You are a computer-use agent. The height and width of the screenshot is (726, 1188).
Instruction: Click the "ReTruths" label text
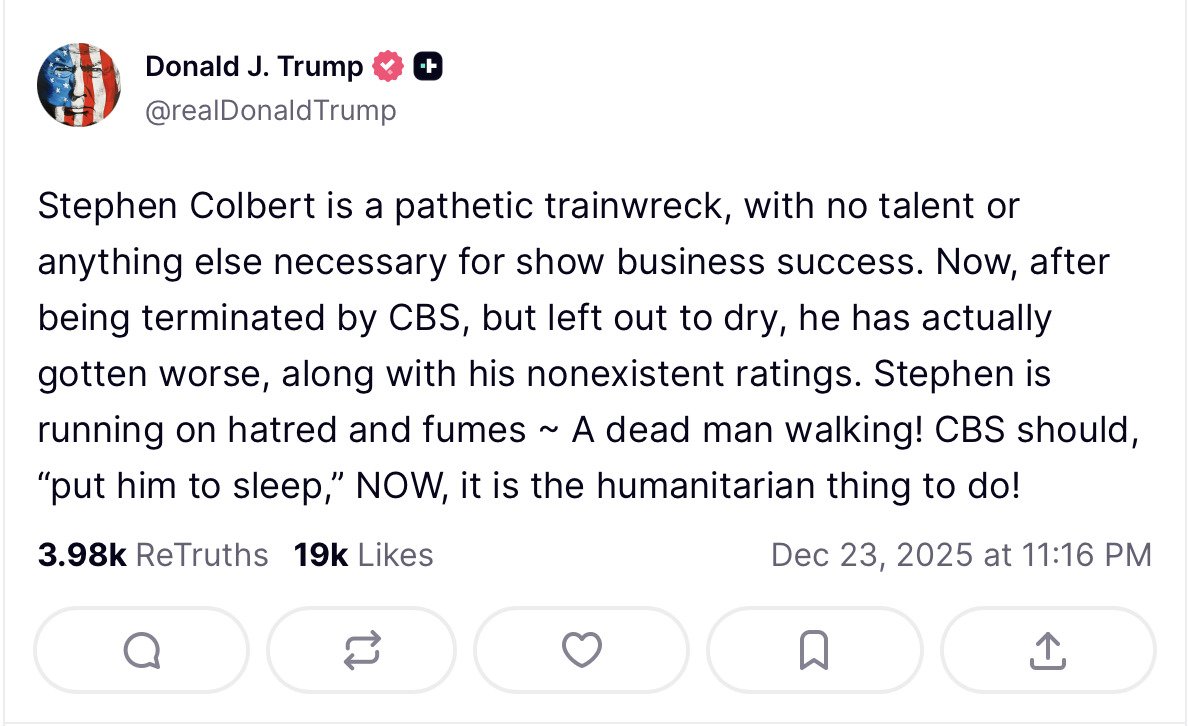tap(201, 555)
